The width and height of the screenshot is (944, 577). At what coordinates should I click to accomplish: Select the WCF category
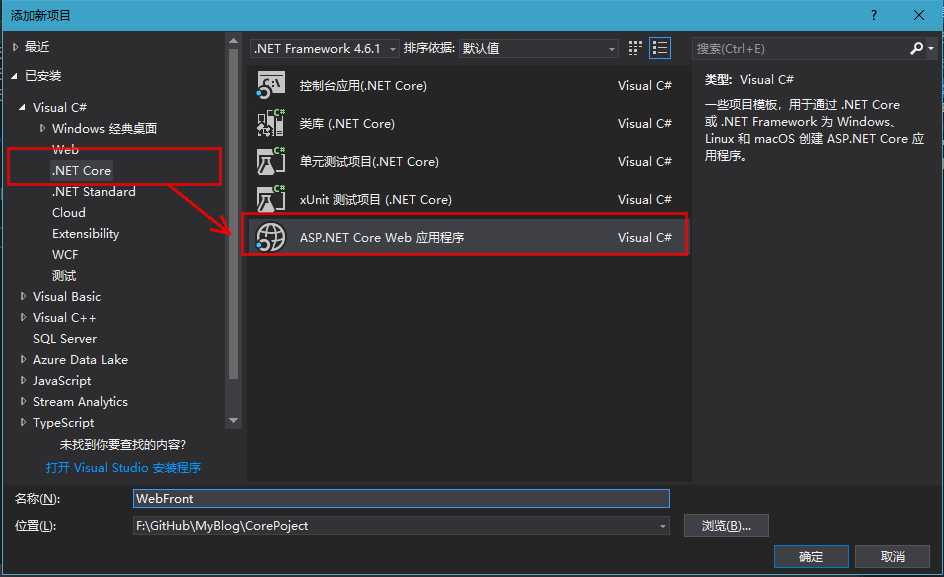pyautogui.click(x=65, y=255)
